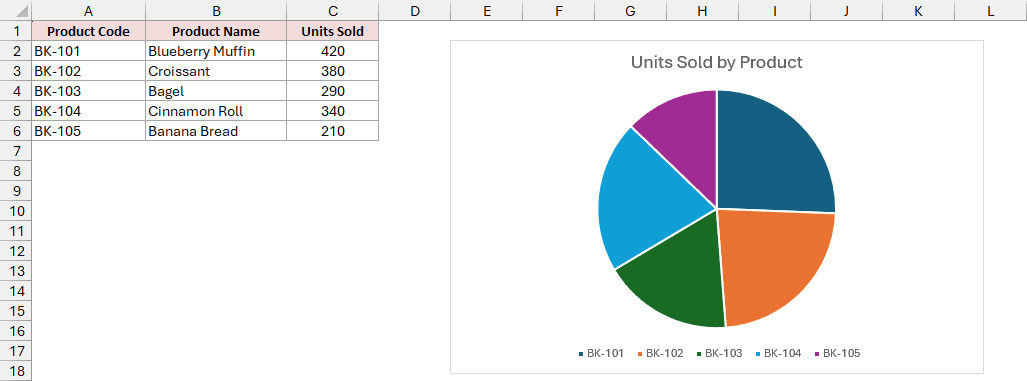Select cell containing BK-105
The image size is (1027, 381).
[88, 131]
